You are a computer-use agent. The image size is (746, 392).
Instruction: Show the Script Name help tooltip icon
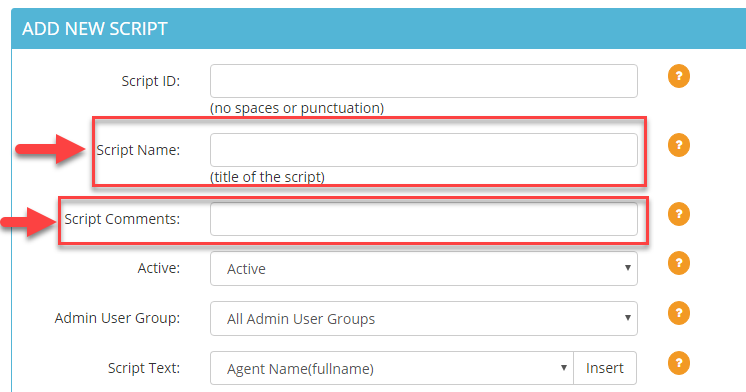678,145
